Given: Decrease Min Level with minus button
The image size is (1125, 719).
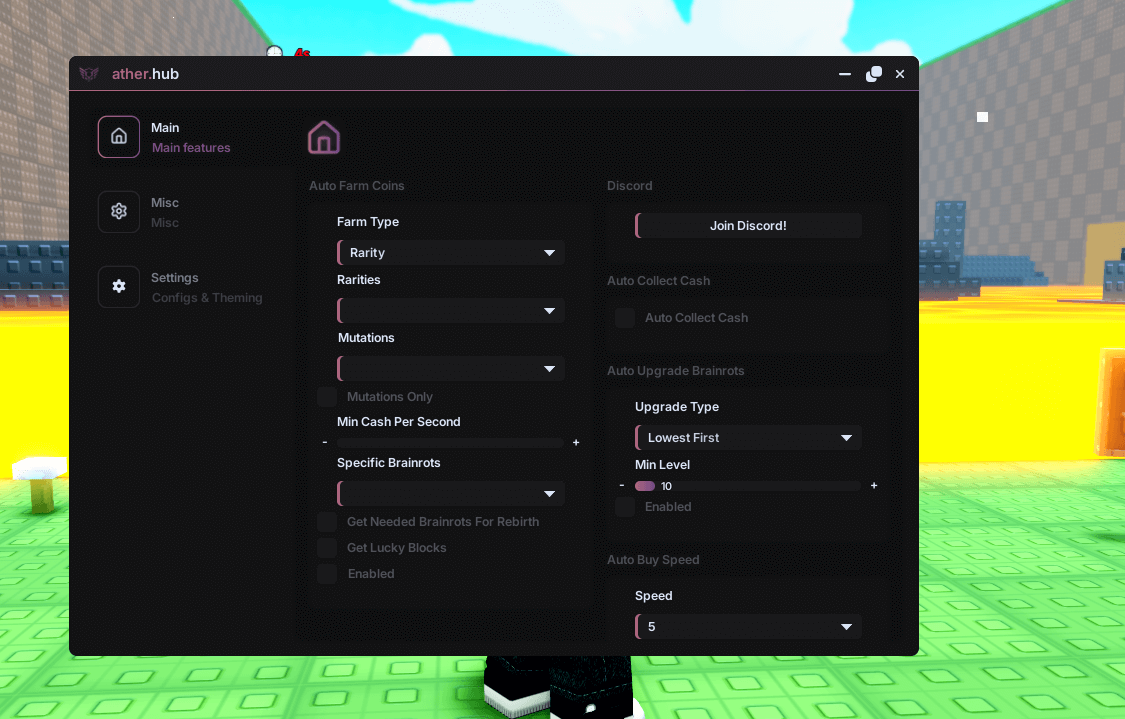Looking at the screenshot, I should pos(622,486).
